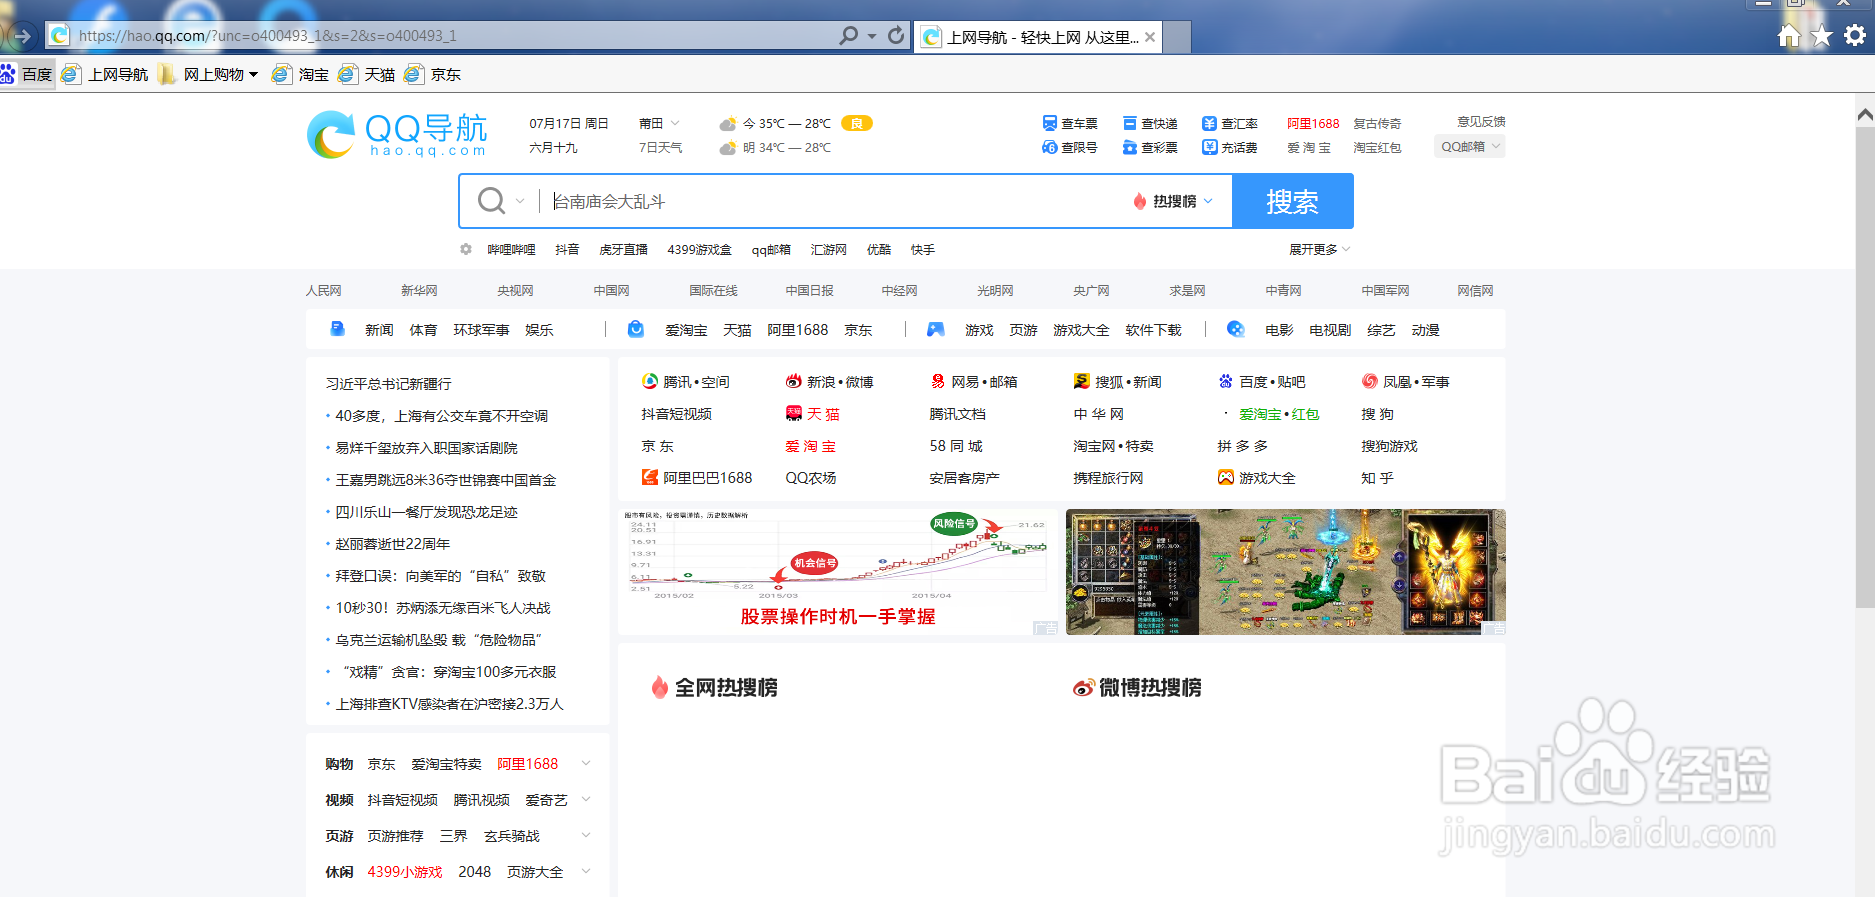Go forward with the browser arrow button

coord(22,37)
